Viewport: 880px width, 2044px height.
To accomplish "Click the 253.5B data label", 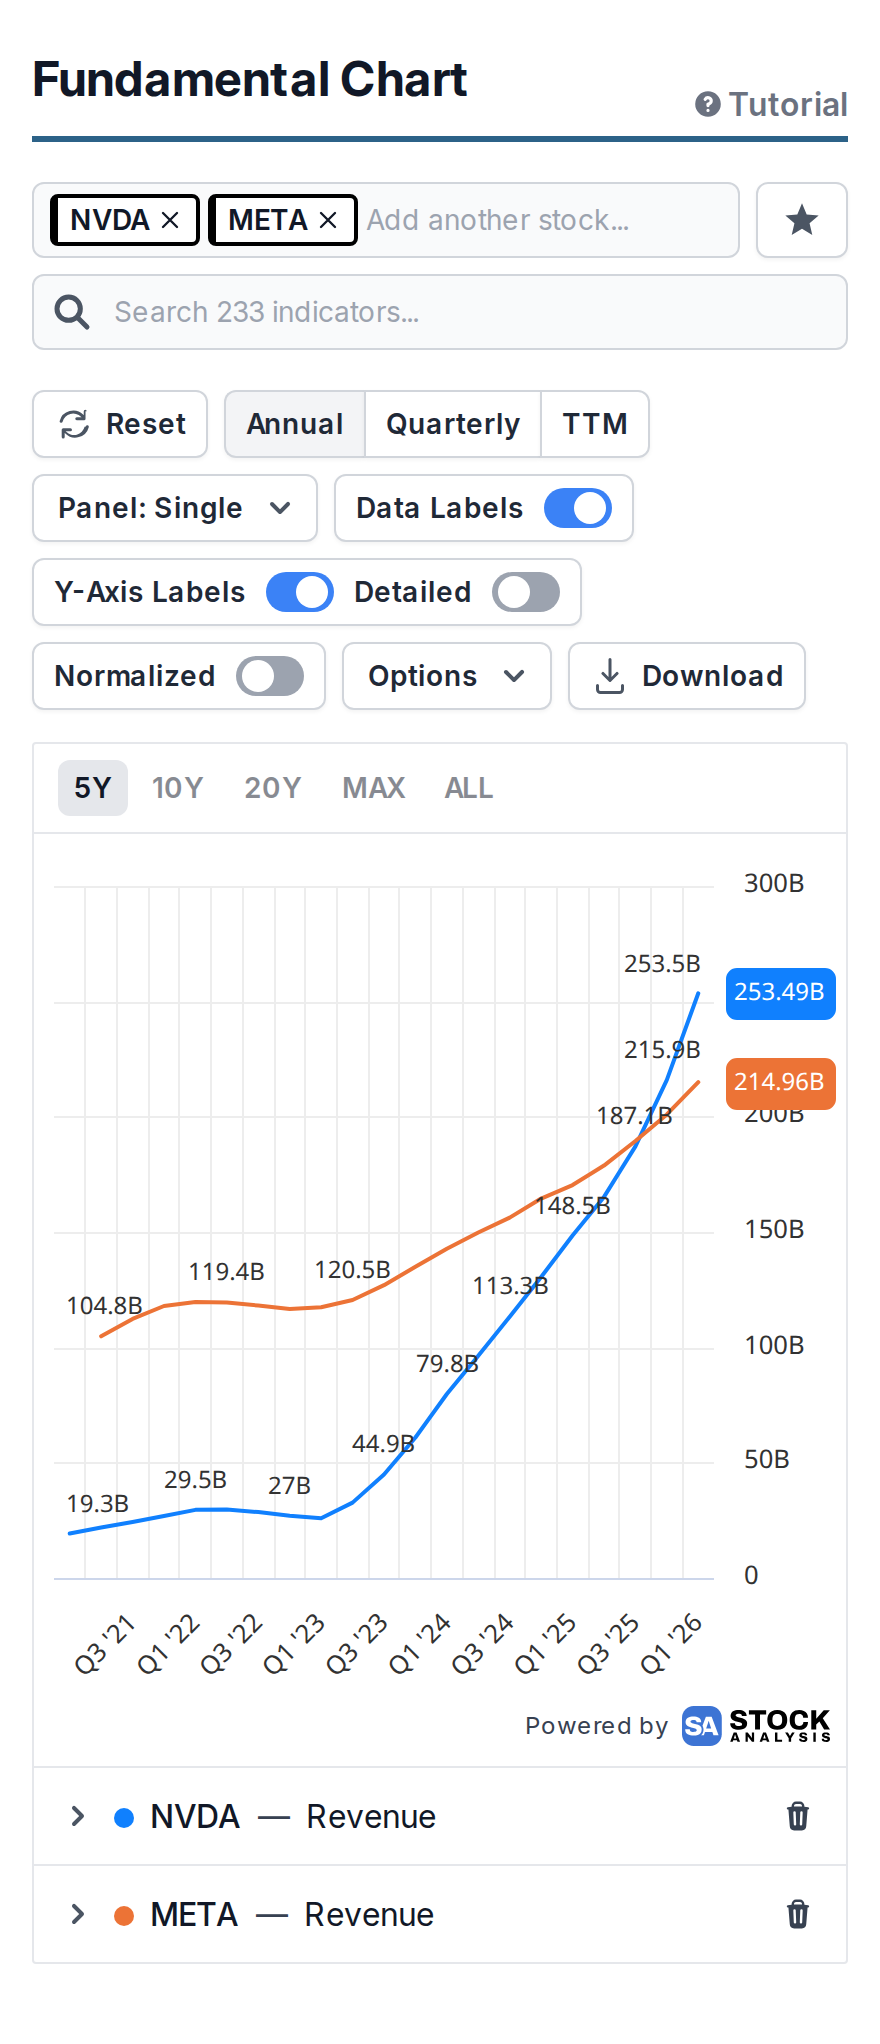I will coord(662,964).
